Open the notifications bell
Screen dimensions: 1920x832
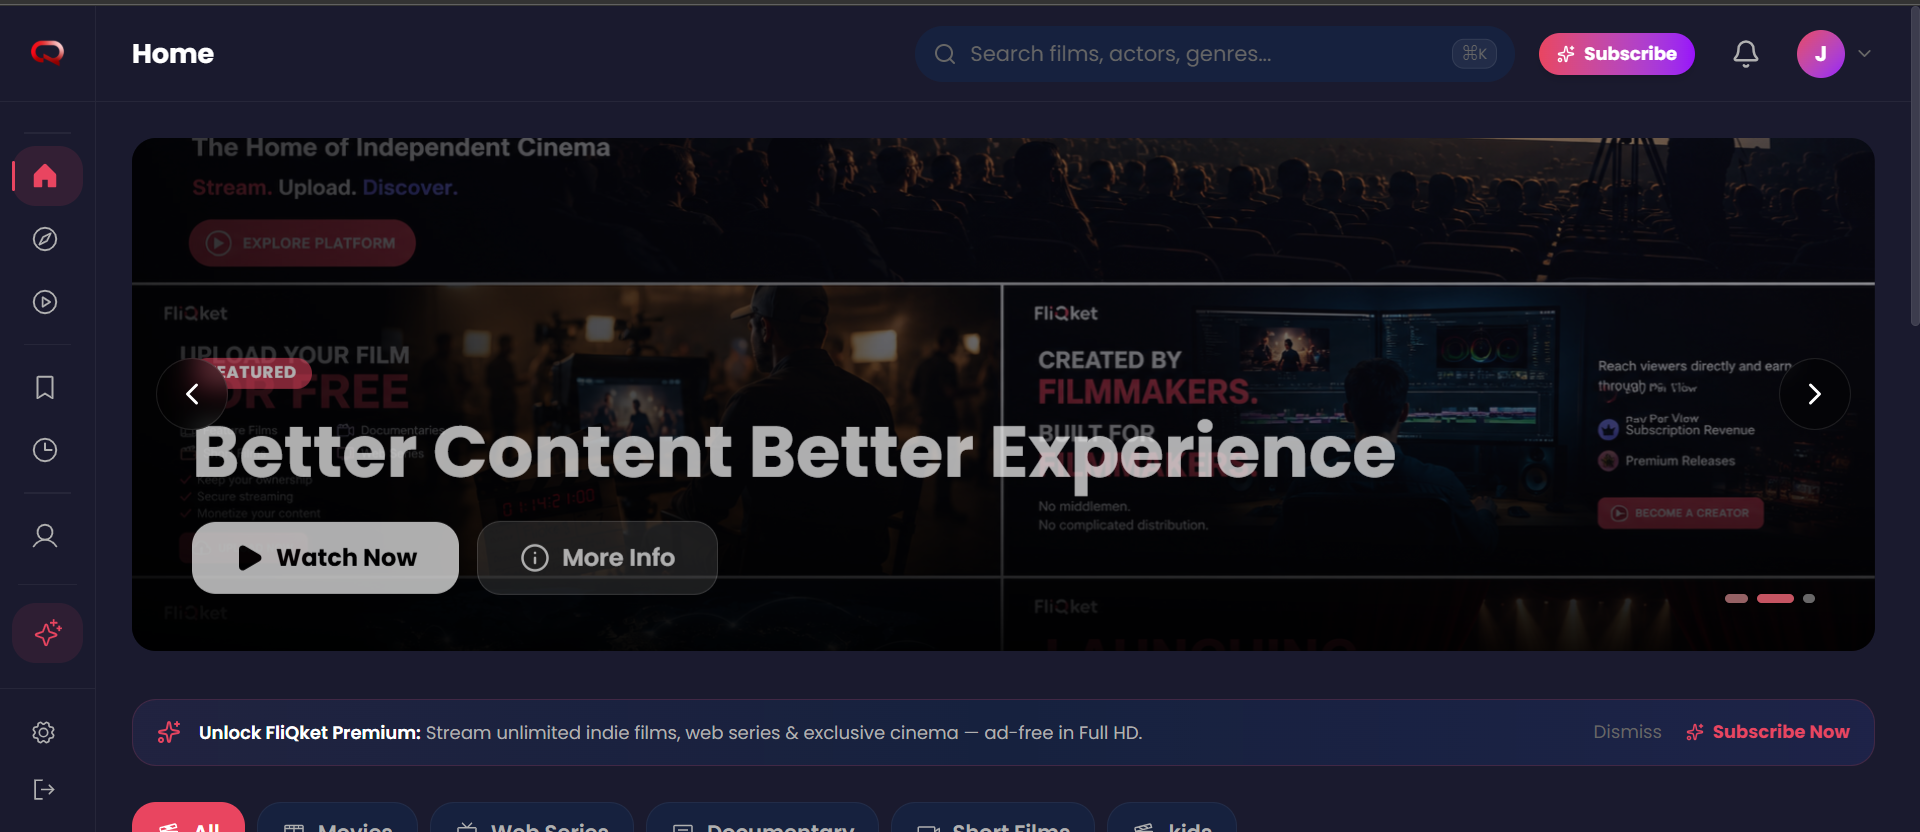1746,54
